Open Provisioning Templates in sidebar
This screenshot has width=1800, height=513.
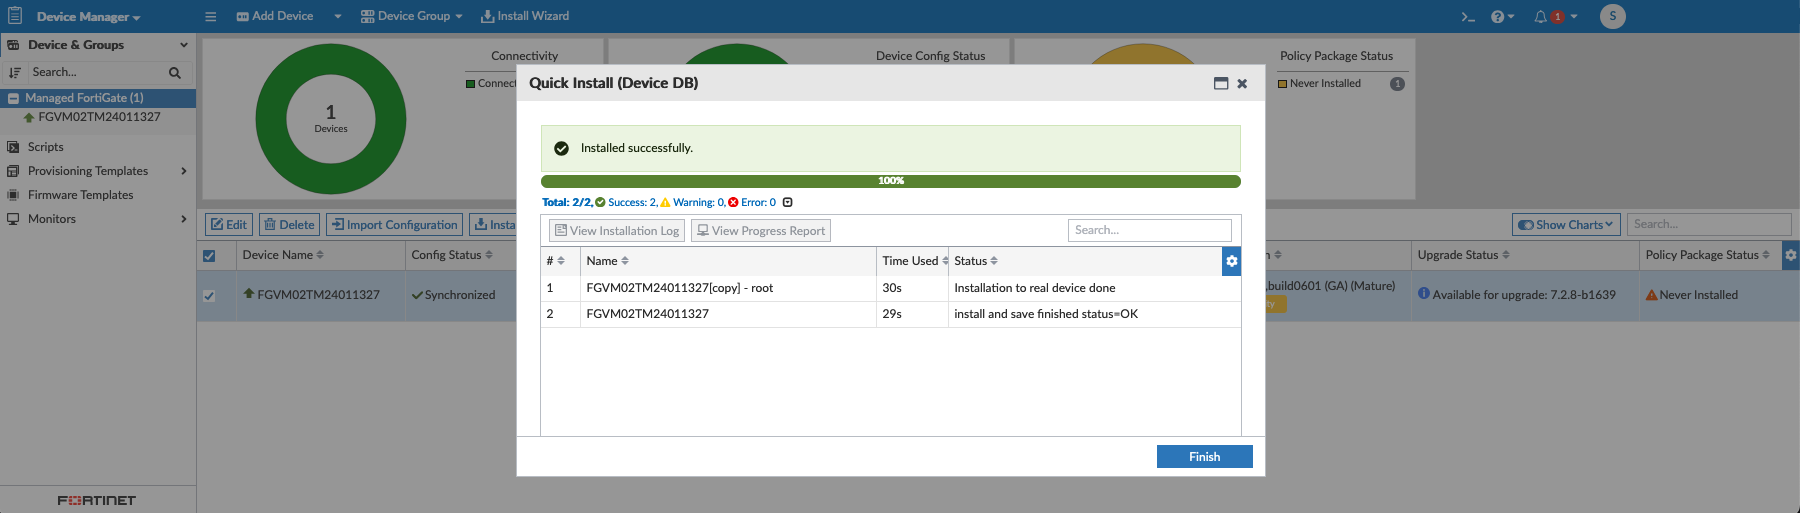(x=88, y=171)
